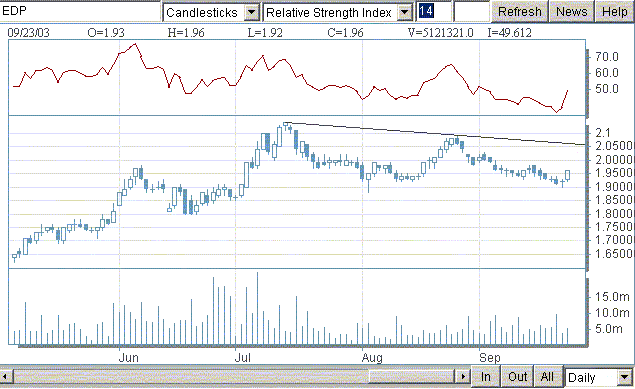The height and width of the screenshot is (389, 635).
Task: Click the Jun month label
Action: click(128, 358)
